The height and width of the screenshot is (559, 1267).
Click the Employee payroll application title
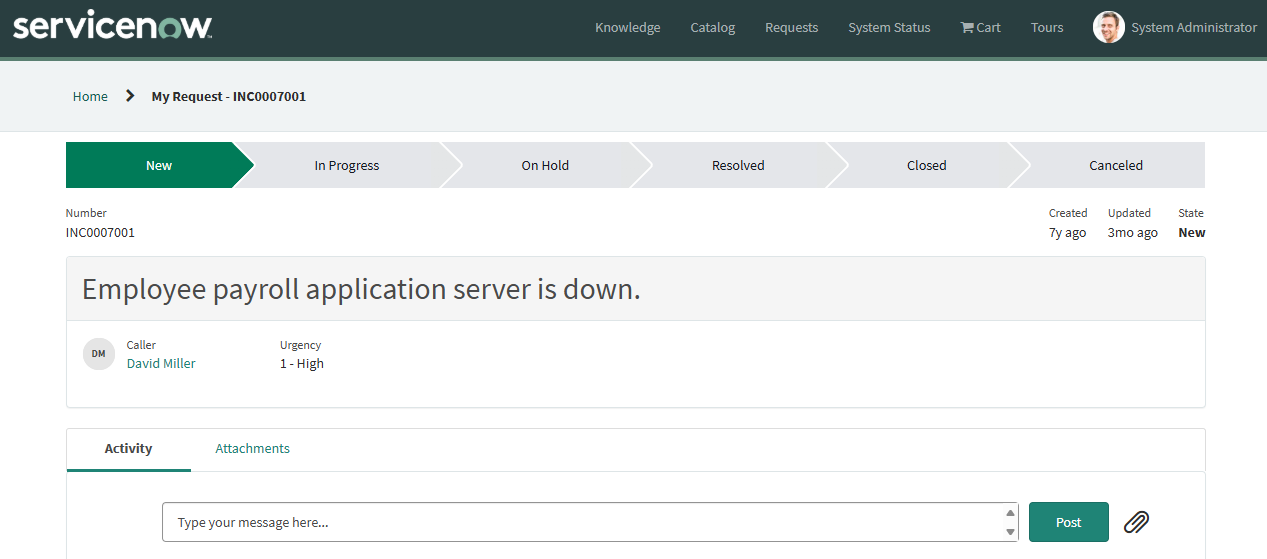[361, 289]
